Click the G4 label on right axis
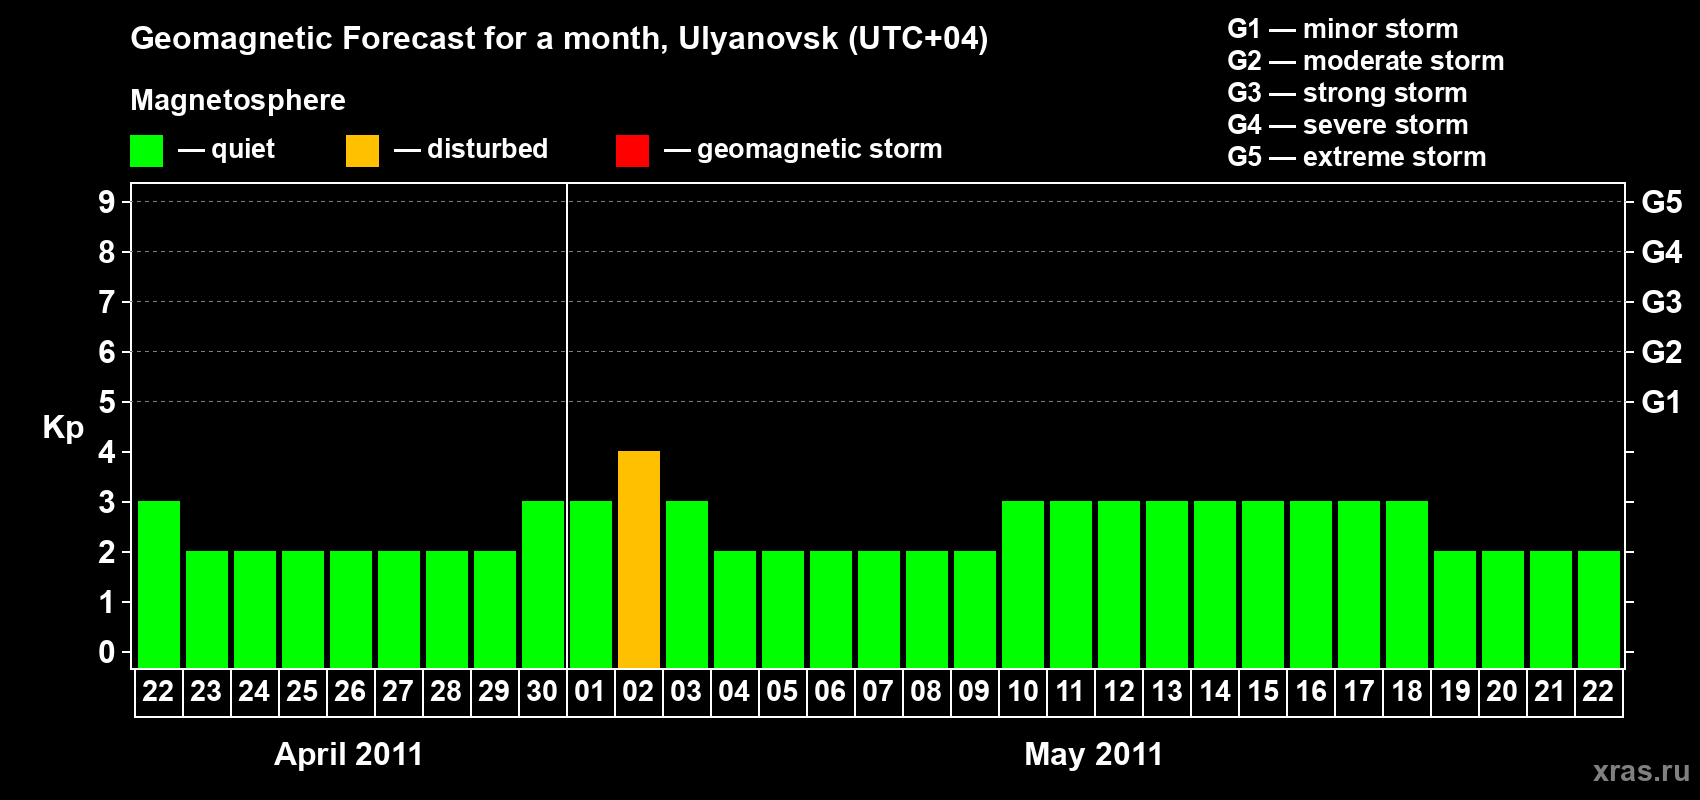1700x800 pixels. (1662, 252)
